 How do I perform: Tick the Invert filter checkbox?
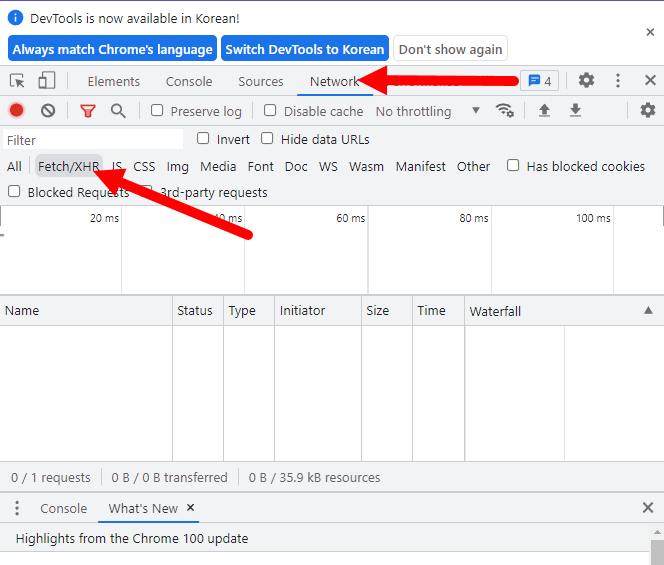[203, 138]
